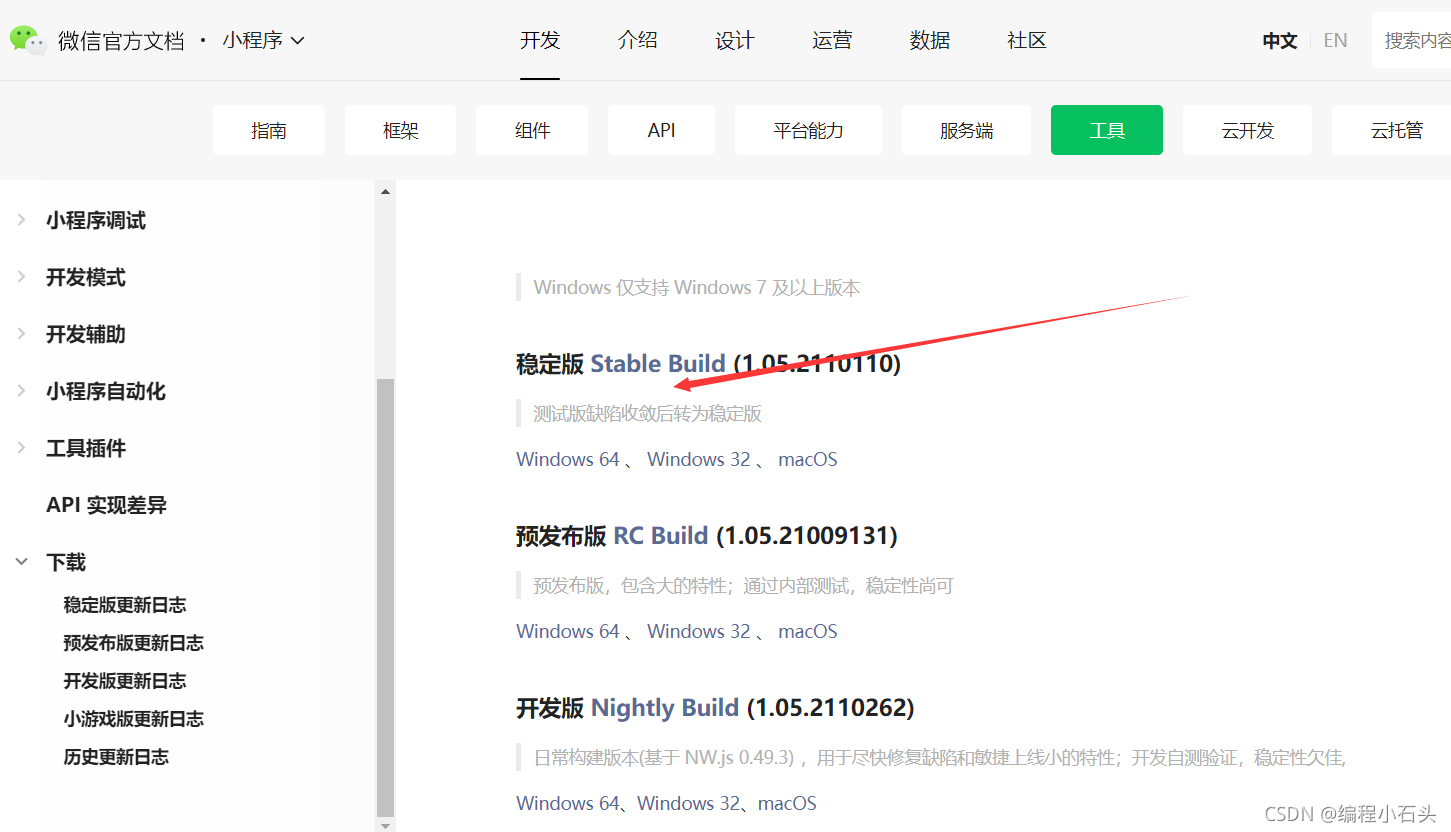Download RC Build Windows 64
1451x832 pixels.
tap(568, 631)
